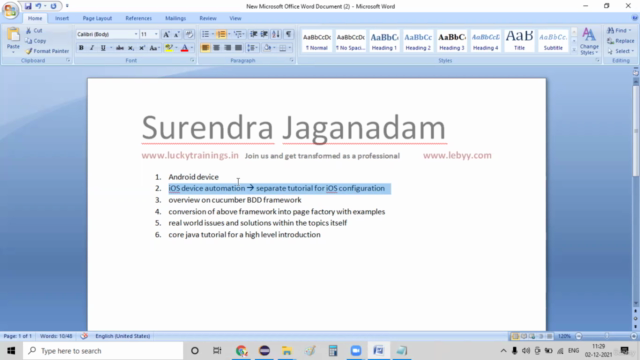Click the Windows search box on taskbar

coord(103,351)
